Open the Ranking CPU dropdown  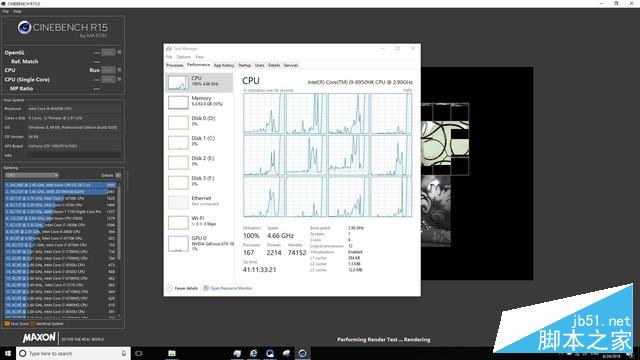pos(32,175)
